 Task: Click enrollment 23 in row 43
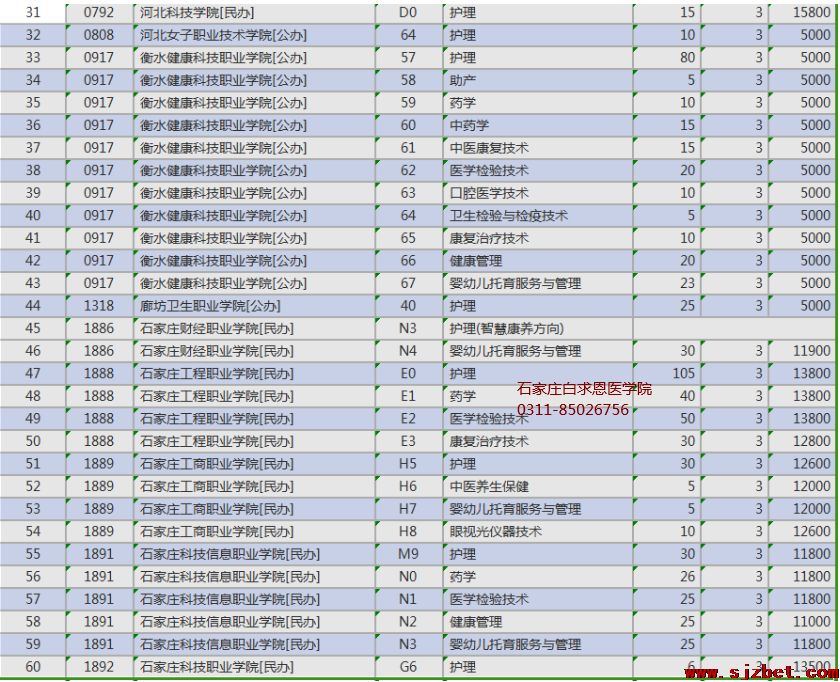pyautogui.click(x=666, y=283)
